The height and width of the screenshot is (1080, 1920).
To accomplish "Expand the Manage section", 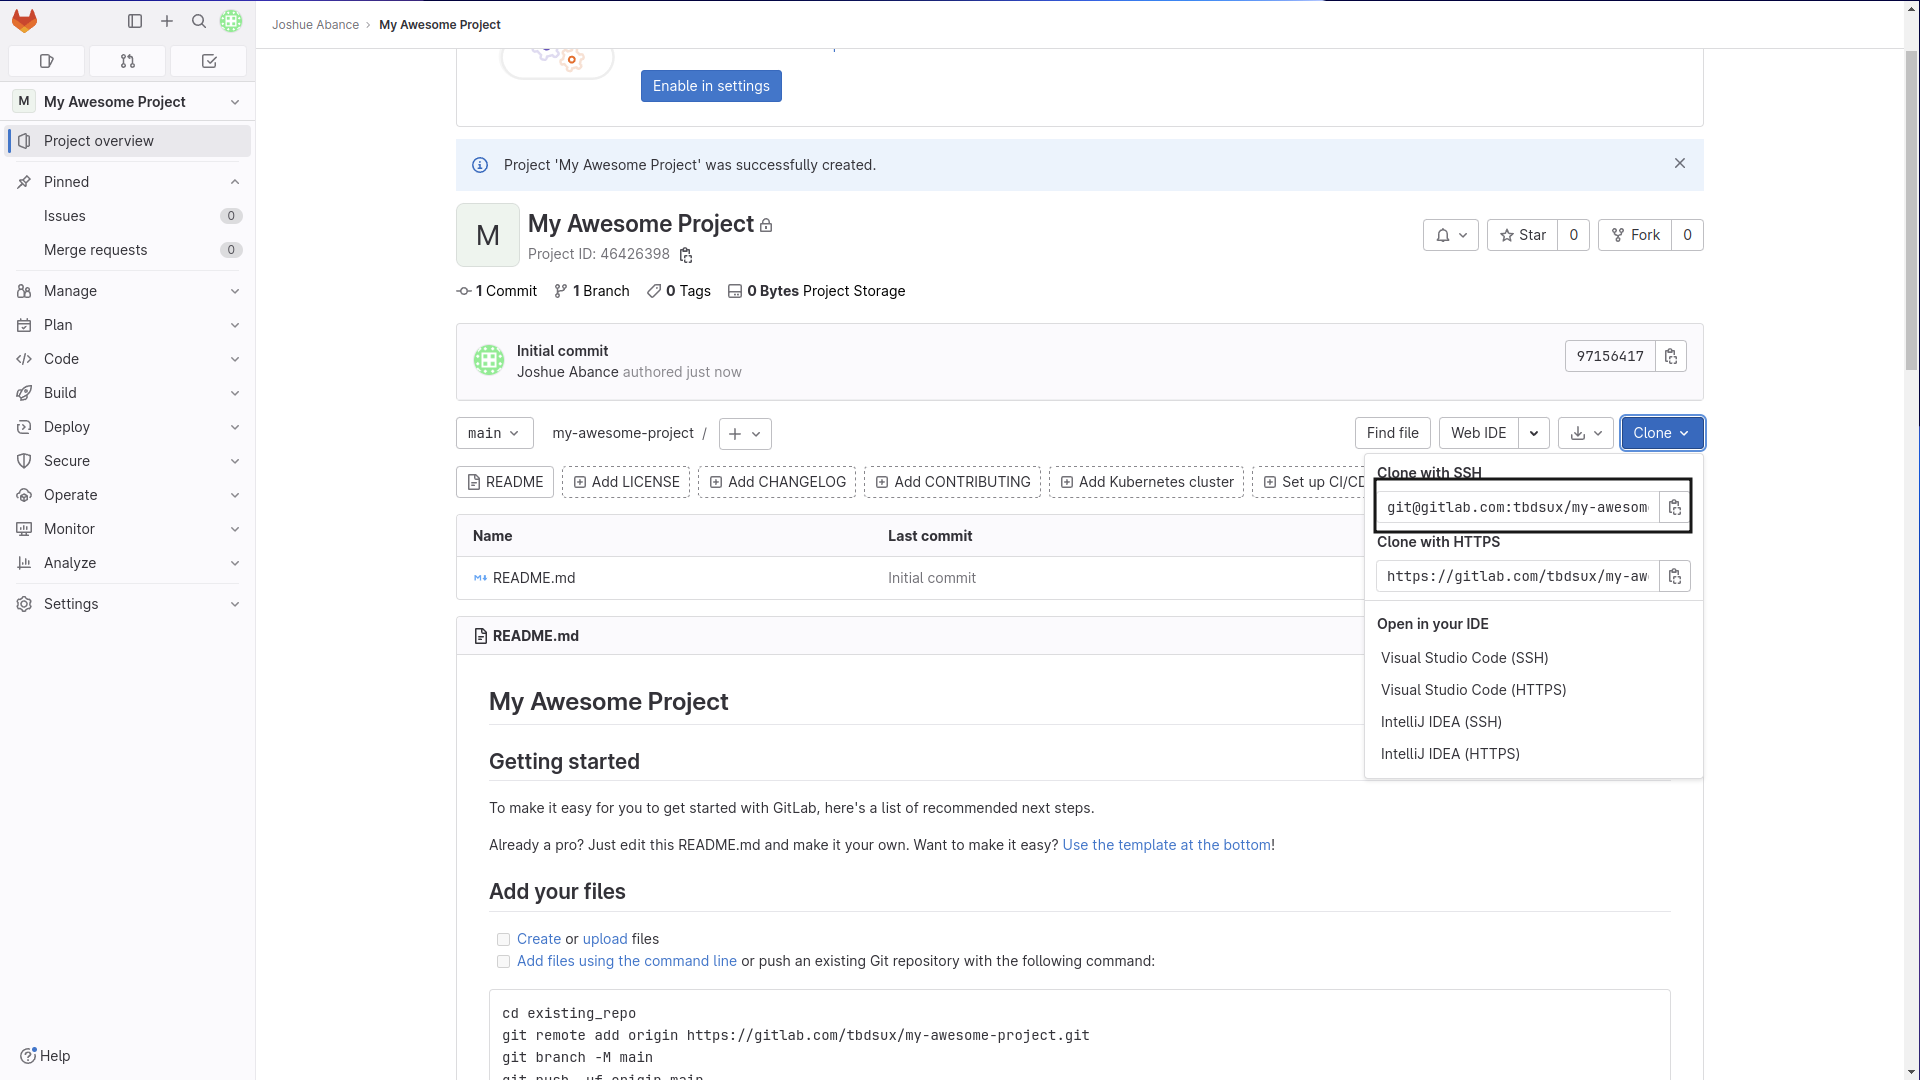I will click(x=128, y=291).
